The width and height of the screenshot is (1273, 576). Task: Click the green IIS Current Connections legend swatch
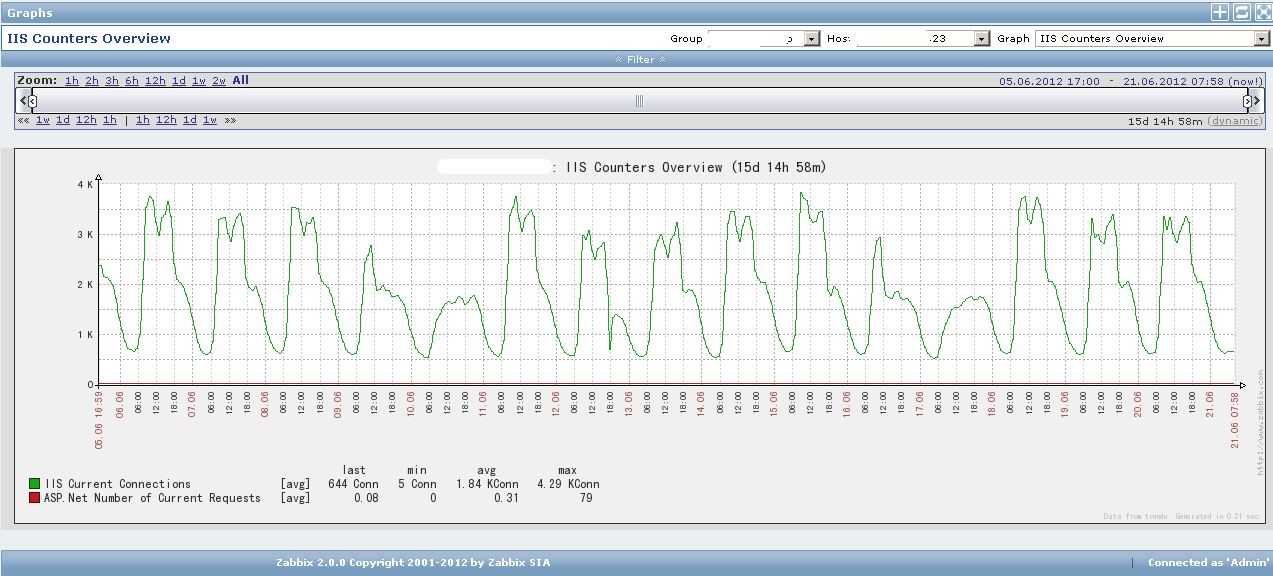(34, 484)
